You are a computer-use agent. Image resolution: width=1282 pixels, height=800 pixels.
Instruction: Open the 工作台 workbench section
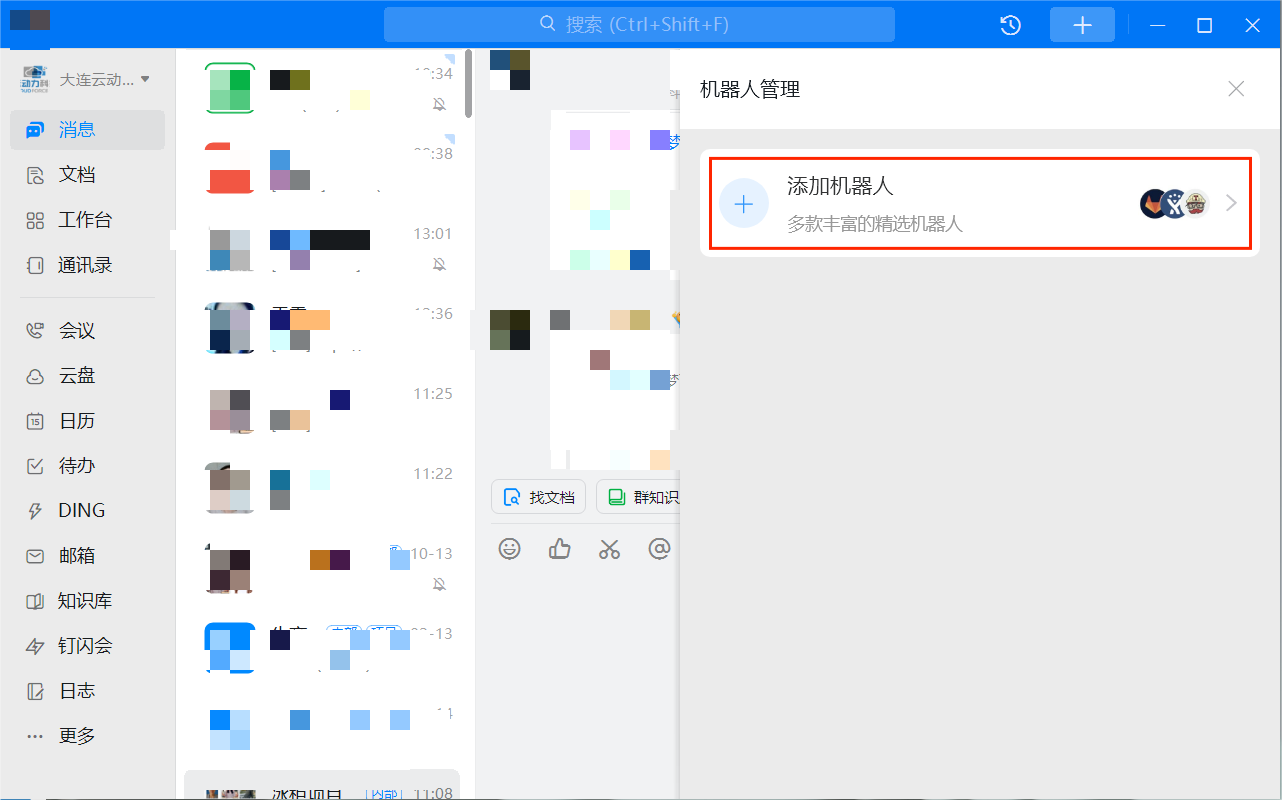click(87, 220)
